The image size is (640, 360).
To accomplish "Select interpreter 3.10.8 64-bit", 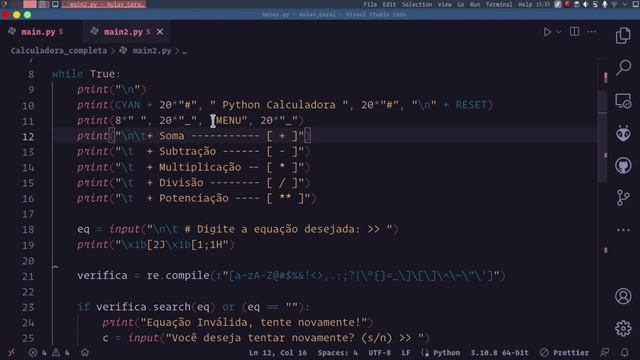I will tap(499, 353).
